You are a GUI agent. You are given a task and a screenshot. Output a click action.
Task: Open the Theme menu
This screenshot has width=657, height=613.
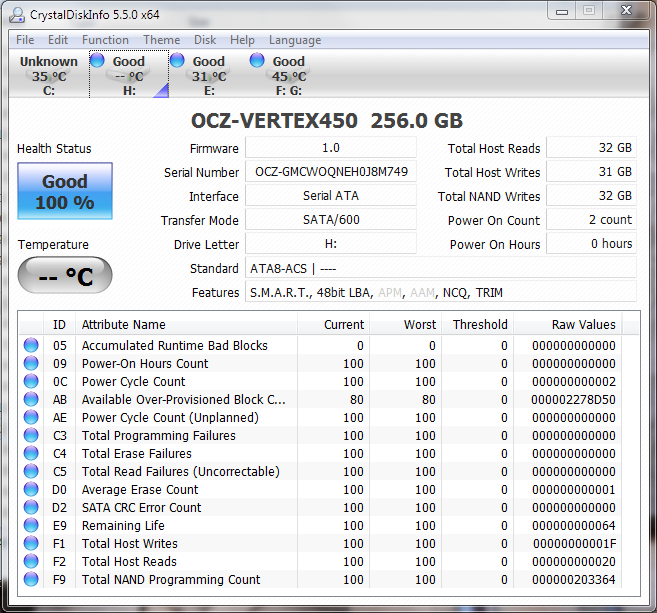coord(162,40)
